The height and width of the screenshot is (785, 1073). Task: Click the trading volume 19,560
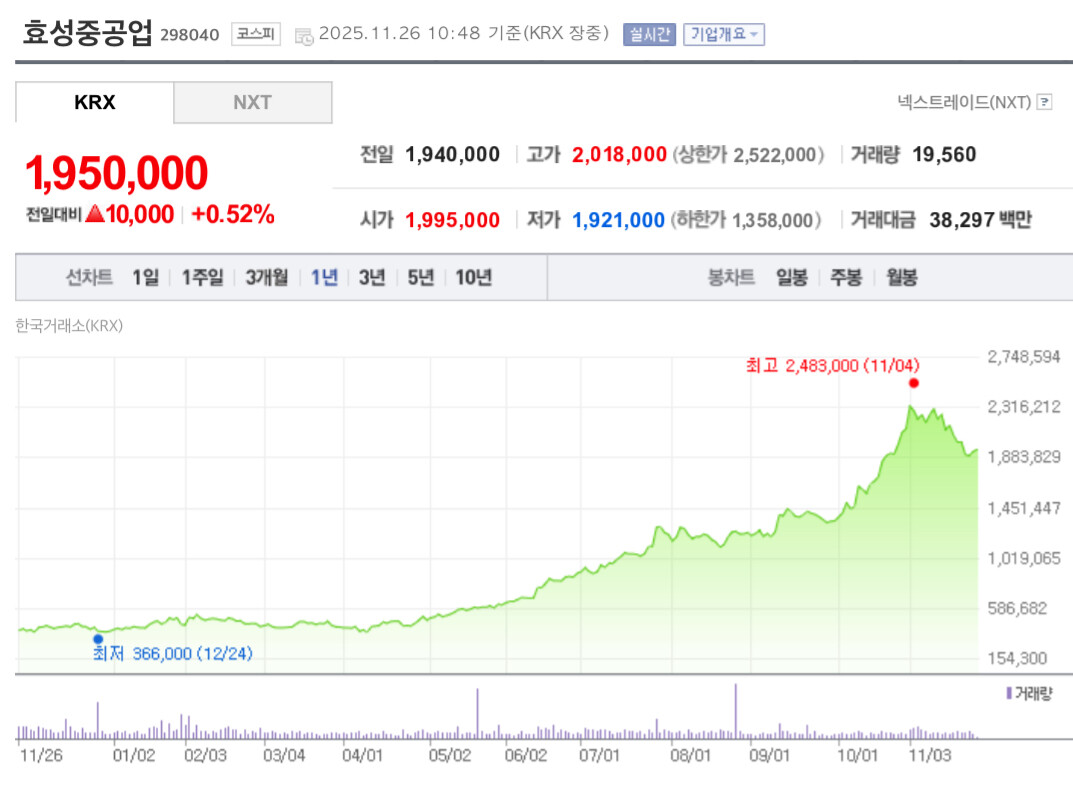944,155
